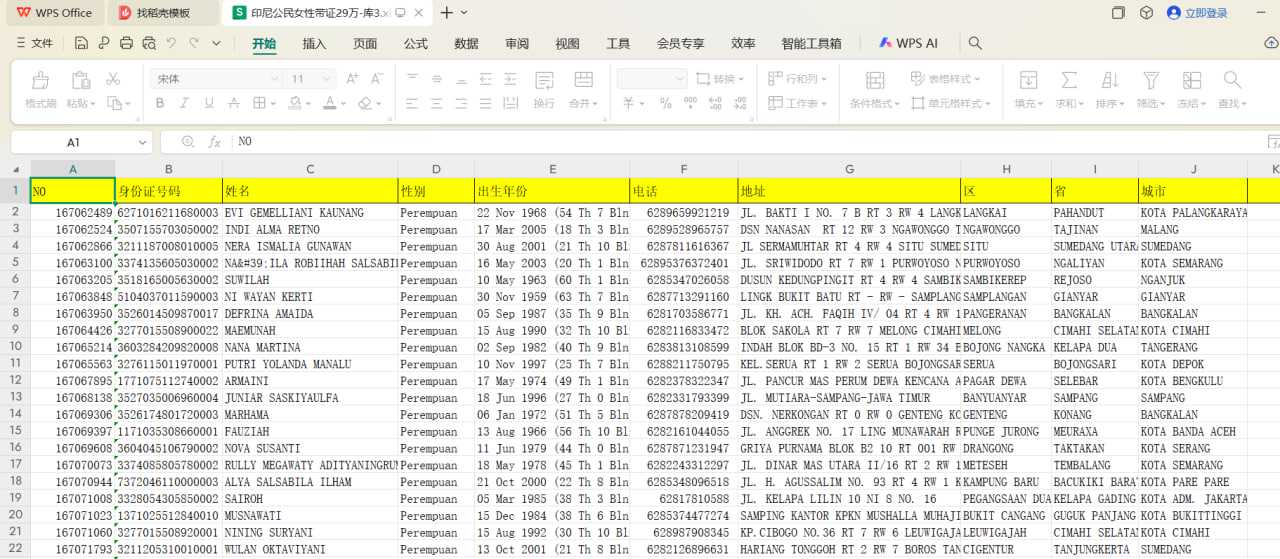Click the Filter (筛选) funnel icon
The height and width of the screenshot is (559, 1280).
1151,80
